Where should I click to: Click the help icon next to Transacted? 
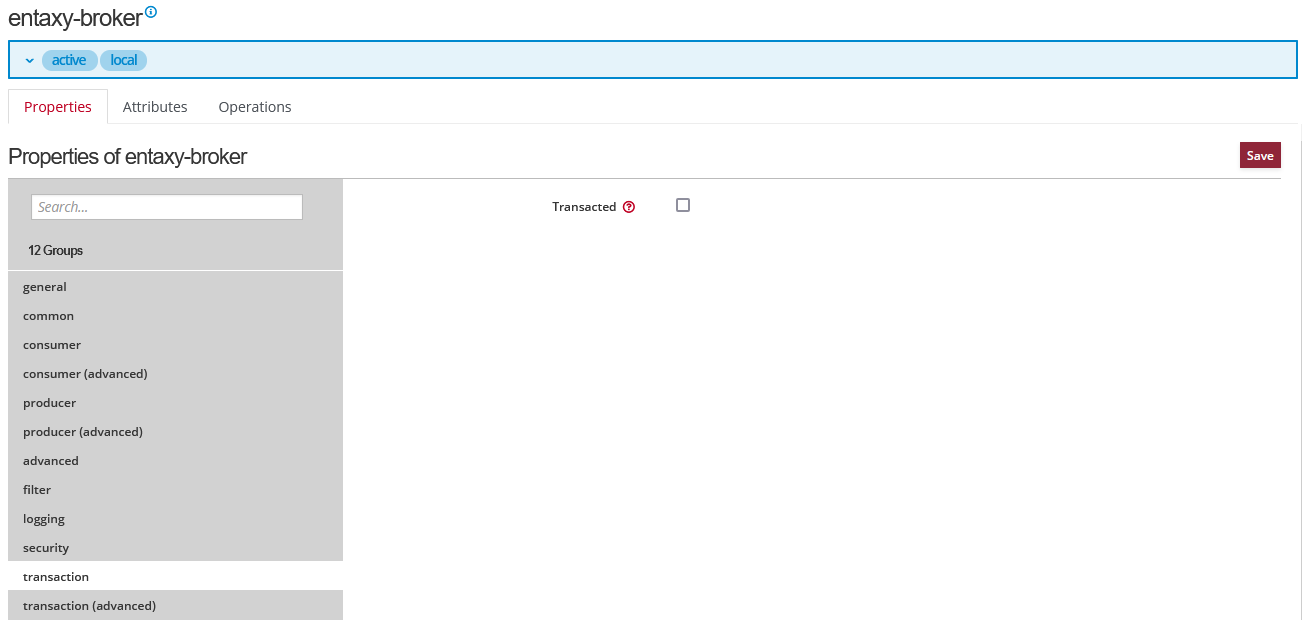tap(629, 207)
